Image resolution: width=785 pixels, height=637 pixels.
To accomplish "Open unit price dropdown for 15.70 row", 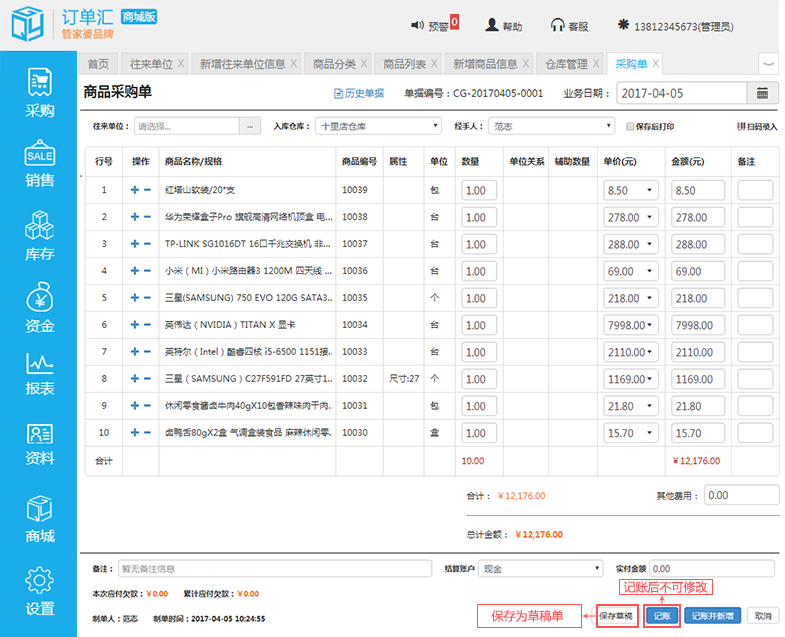I will click(x=649, y=433).
